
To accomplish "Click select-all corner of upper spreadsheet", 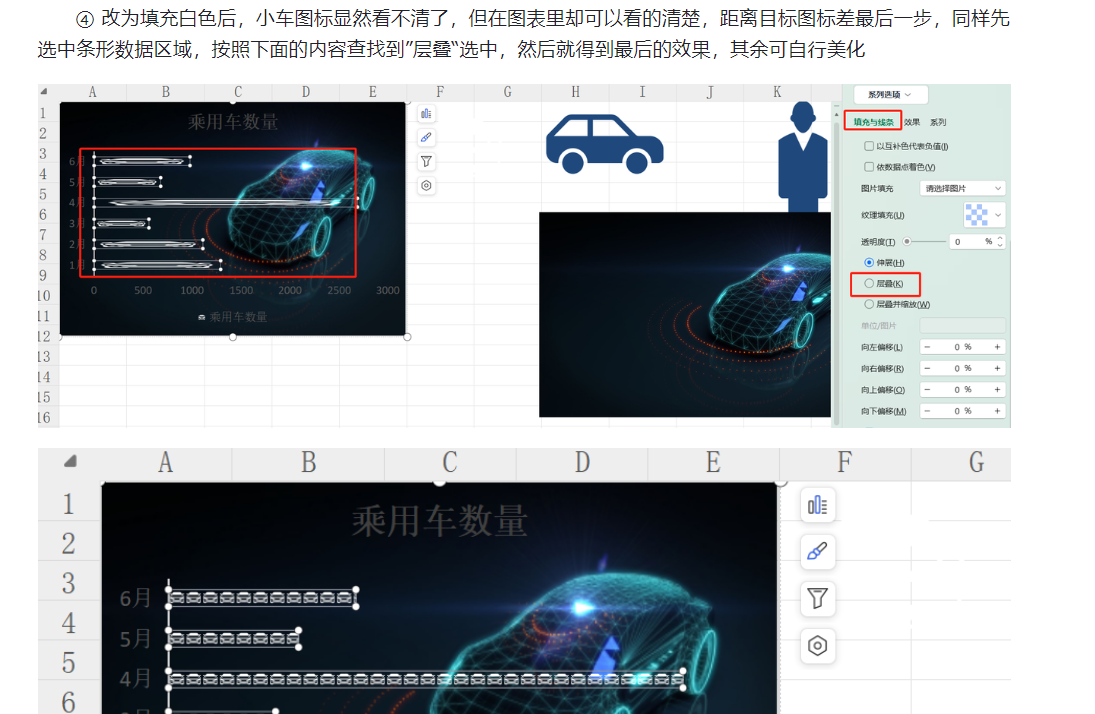I will pos(44,92).
